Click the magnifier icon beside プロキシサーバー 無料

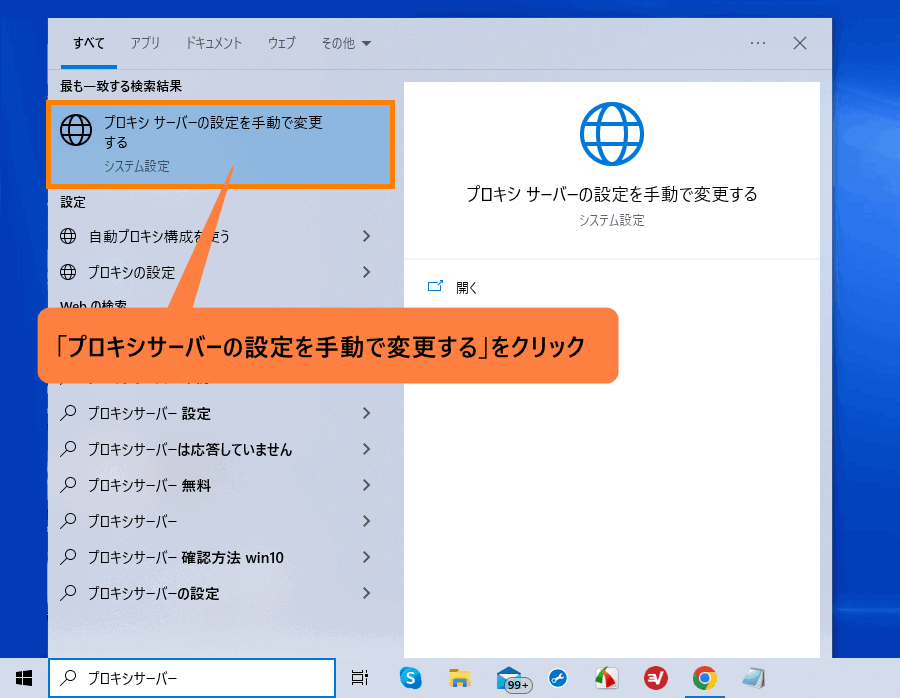pos(69,485)
